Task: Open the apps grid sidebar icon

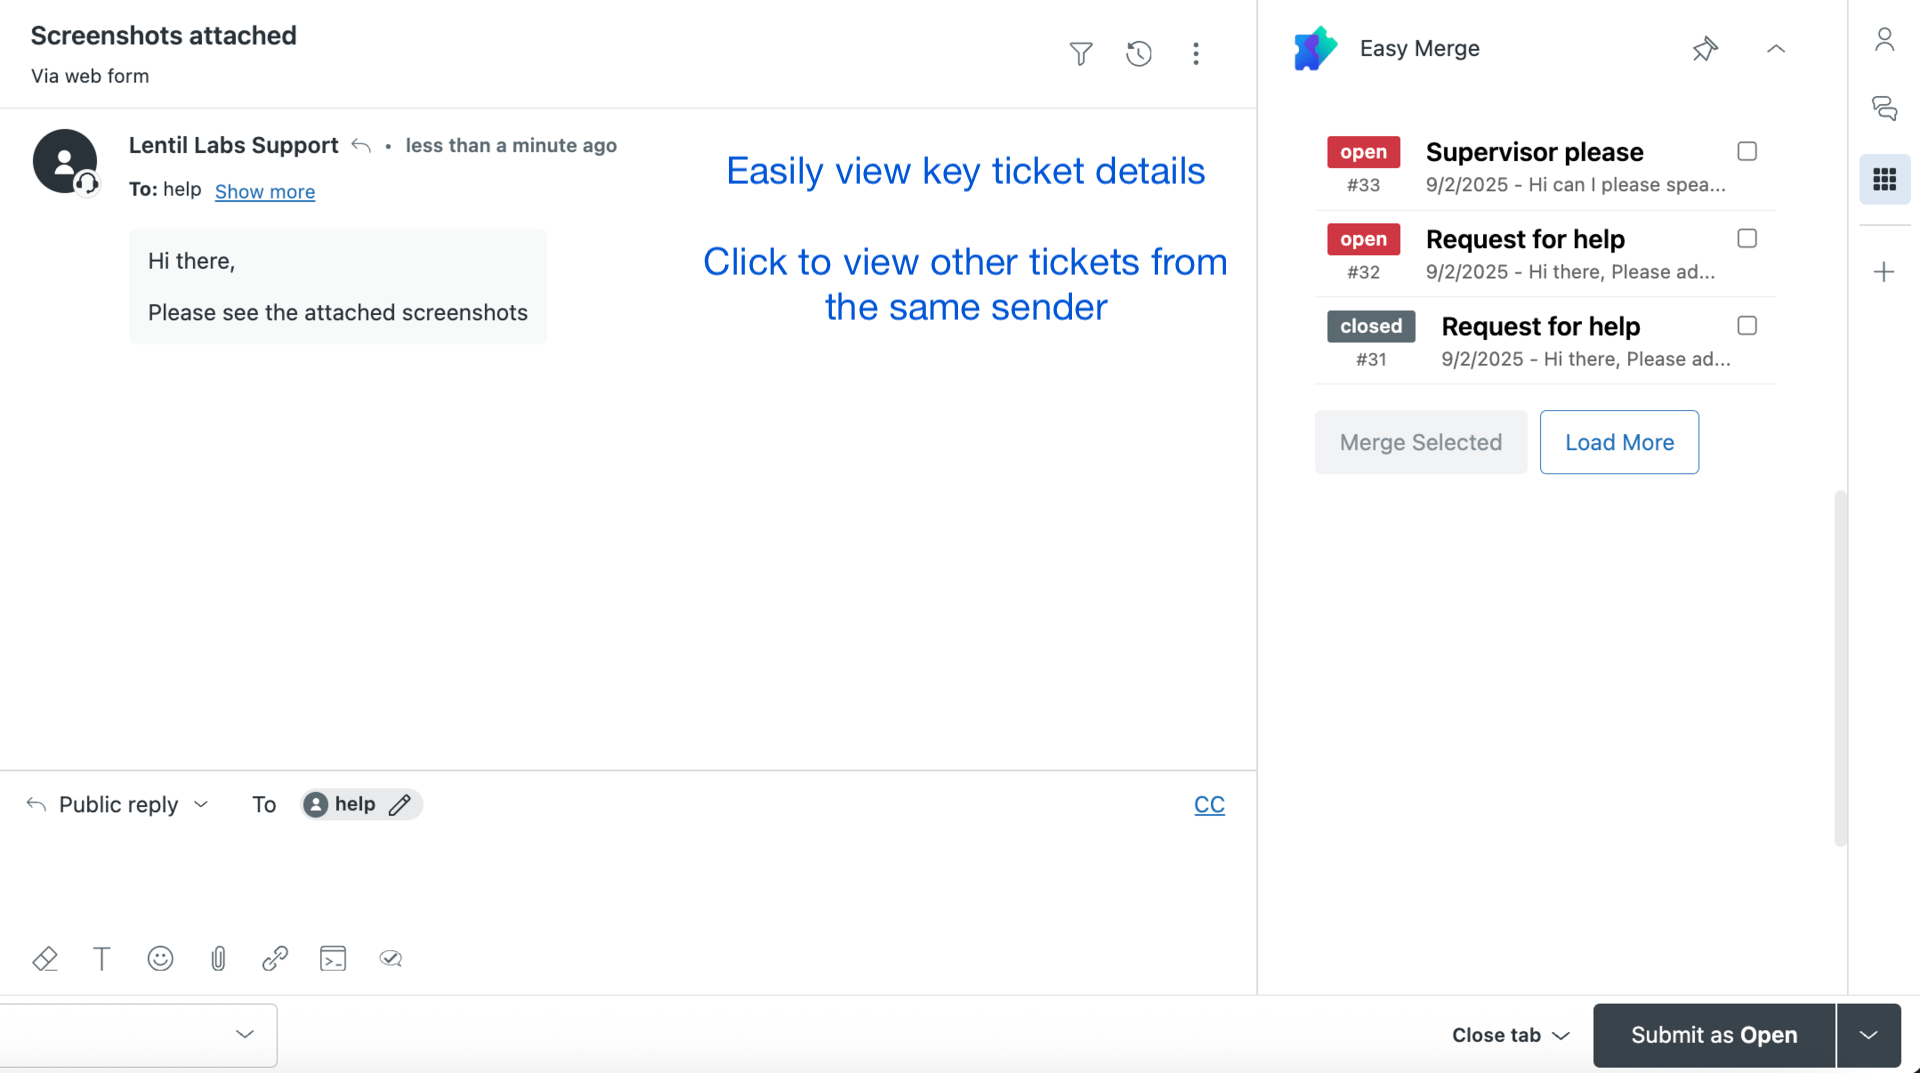Action: (1884, 179)
